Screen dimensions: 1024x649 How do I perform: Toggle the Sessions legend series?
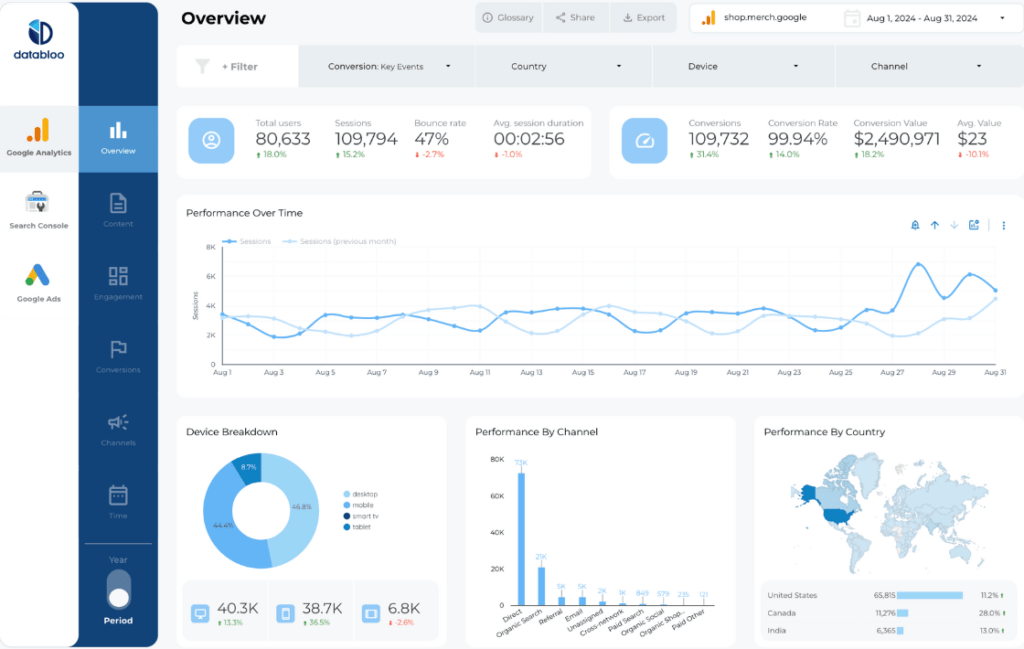tap(247, 241)
